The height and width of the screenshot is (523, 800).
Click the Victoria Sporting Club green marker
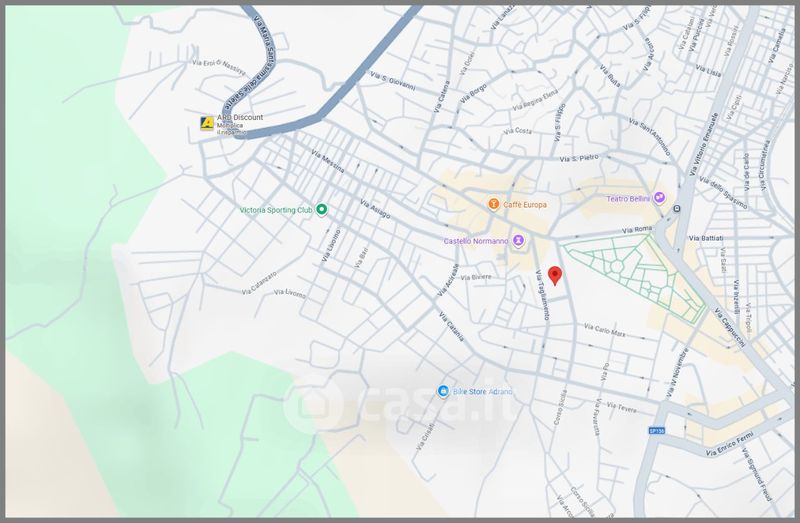coord(322,210)
